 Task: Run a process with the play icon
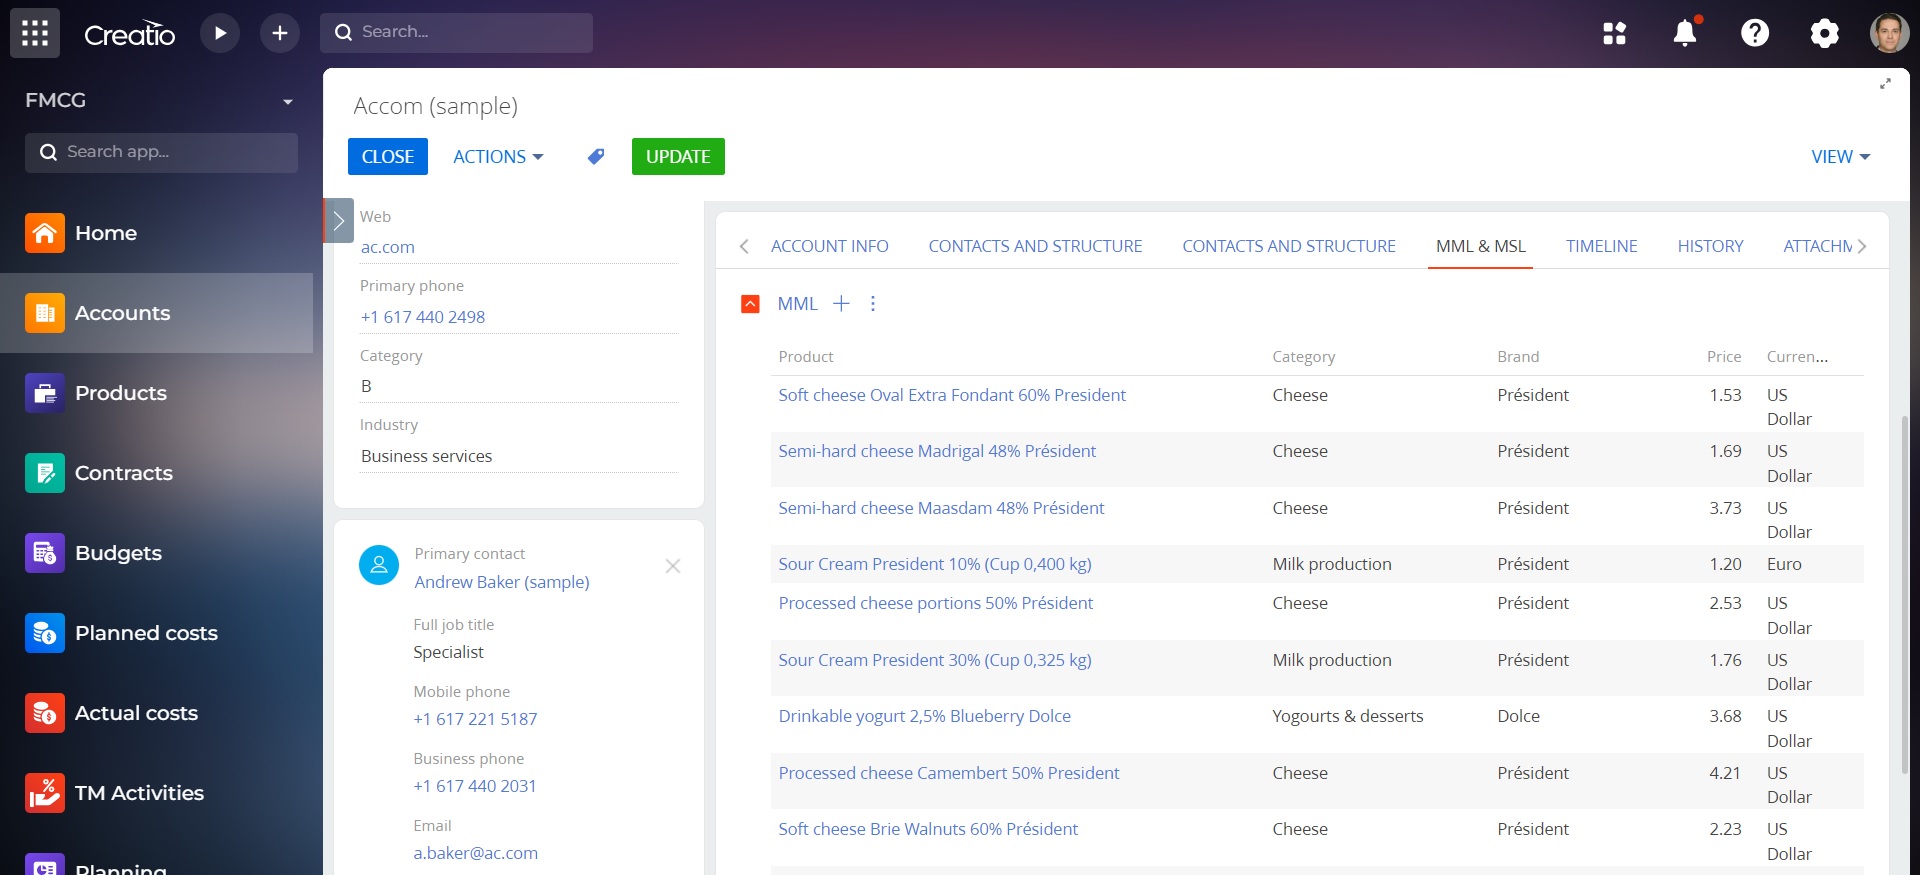pyautogui.click(x=220, y=33)
